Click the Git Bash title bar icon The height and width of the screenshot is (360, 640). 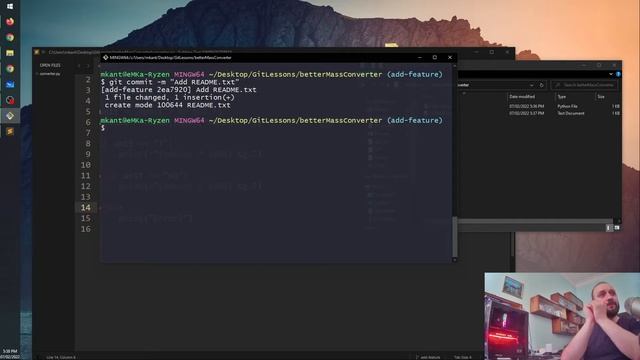[105, 58]
